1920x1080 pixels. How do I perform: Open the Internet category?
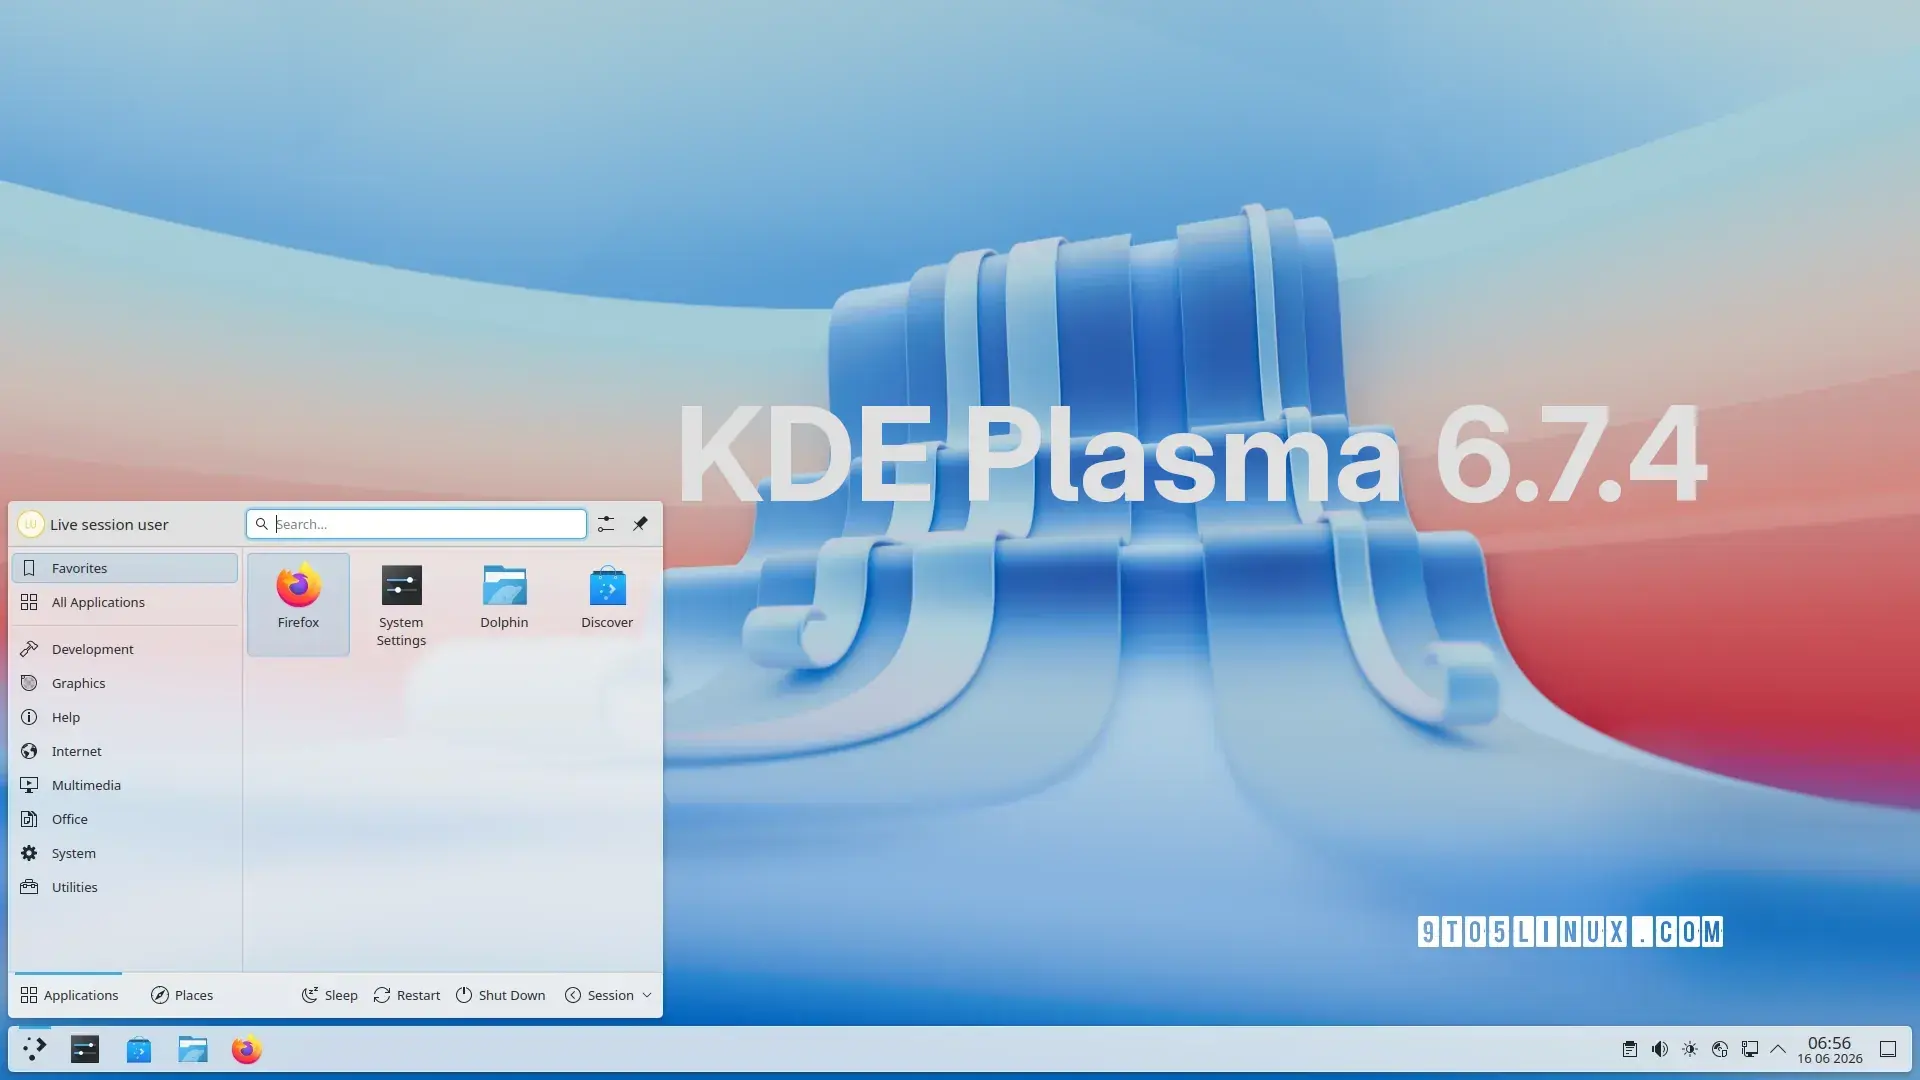pyautogui.click(x=125, y=751)
